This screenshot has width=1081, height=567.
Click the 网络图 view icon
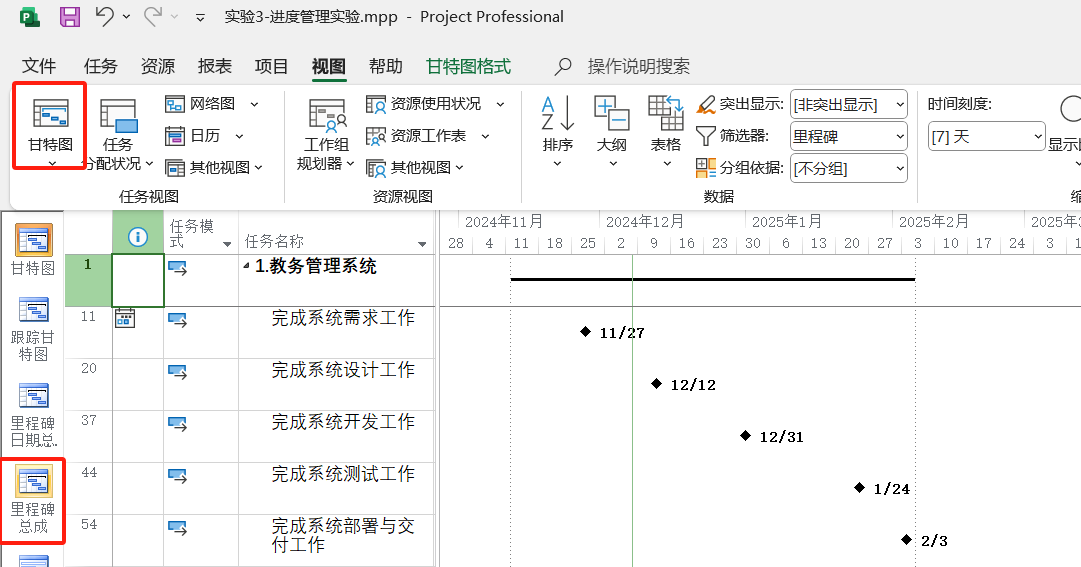tap(174, 104)
